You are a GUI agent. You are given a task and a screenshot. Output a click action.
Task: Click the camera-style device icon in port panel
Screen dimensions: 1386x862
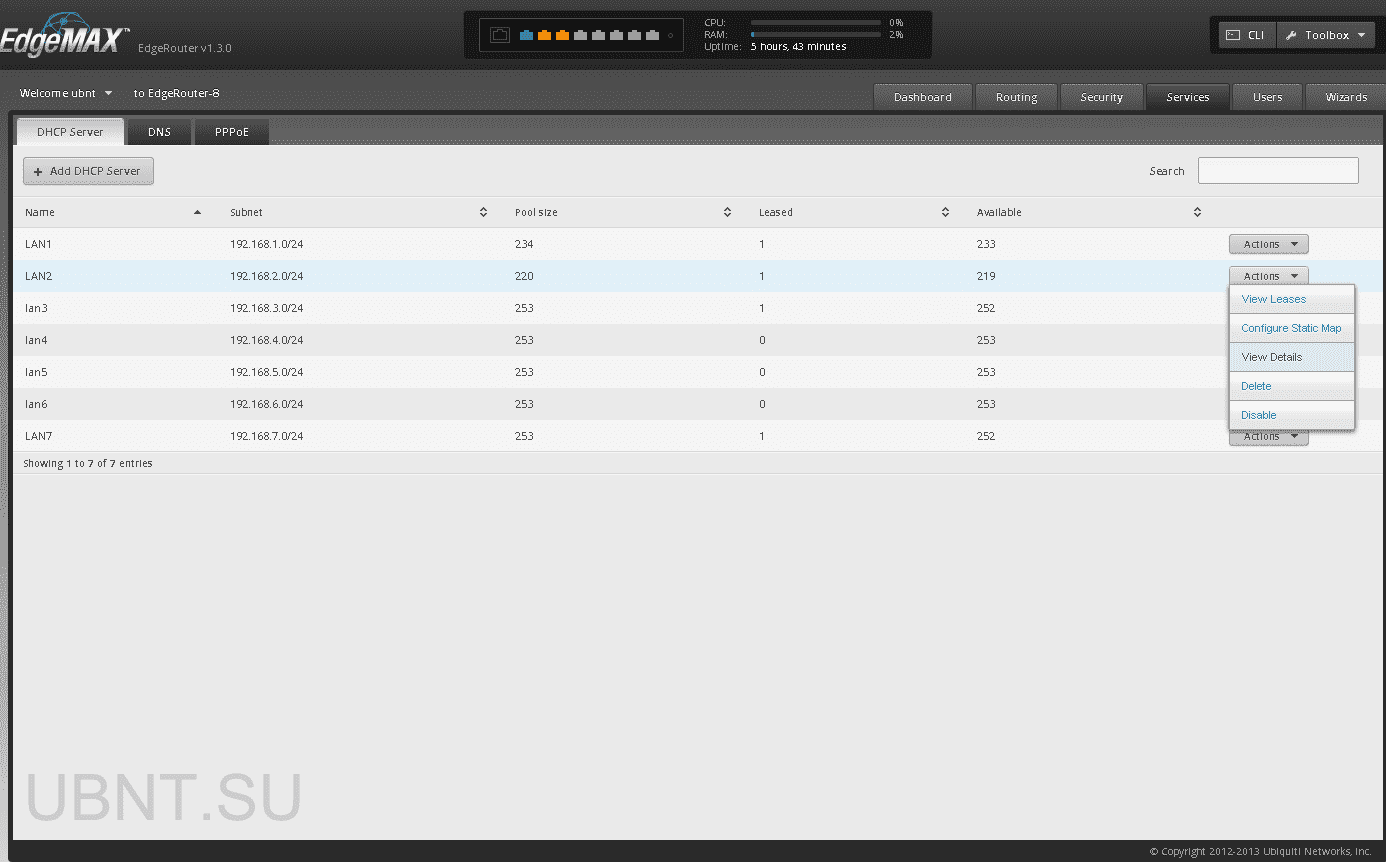click(500, 33)
